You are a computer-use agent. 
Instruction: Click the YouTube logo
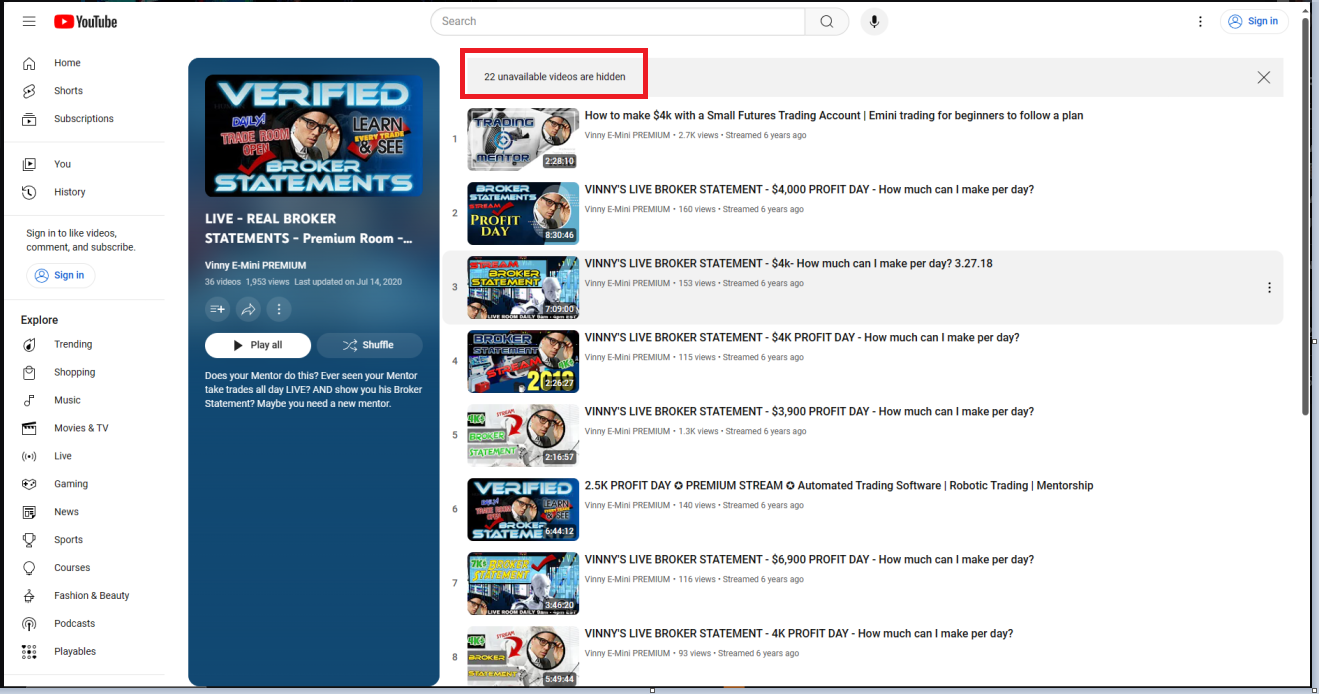coord(85,21)
